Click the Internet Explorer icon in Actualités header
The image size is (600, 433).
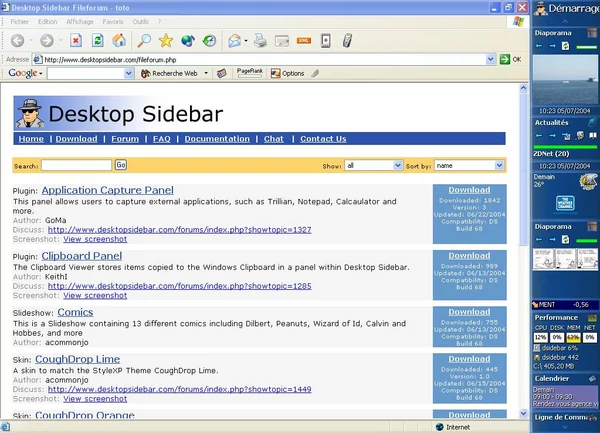592,122
